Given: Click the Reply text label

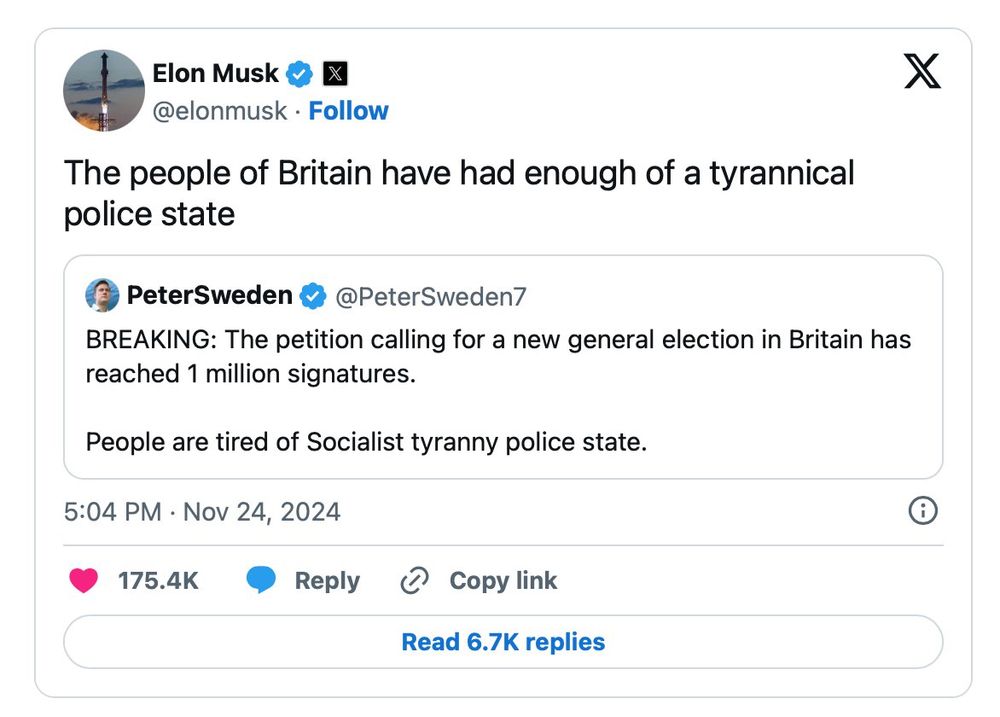Looking at the screenshot, I should coord(327,581).
